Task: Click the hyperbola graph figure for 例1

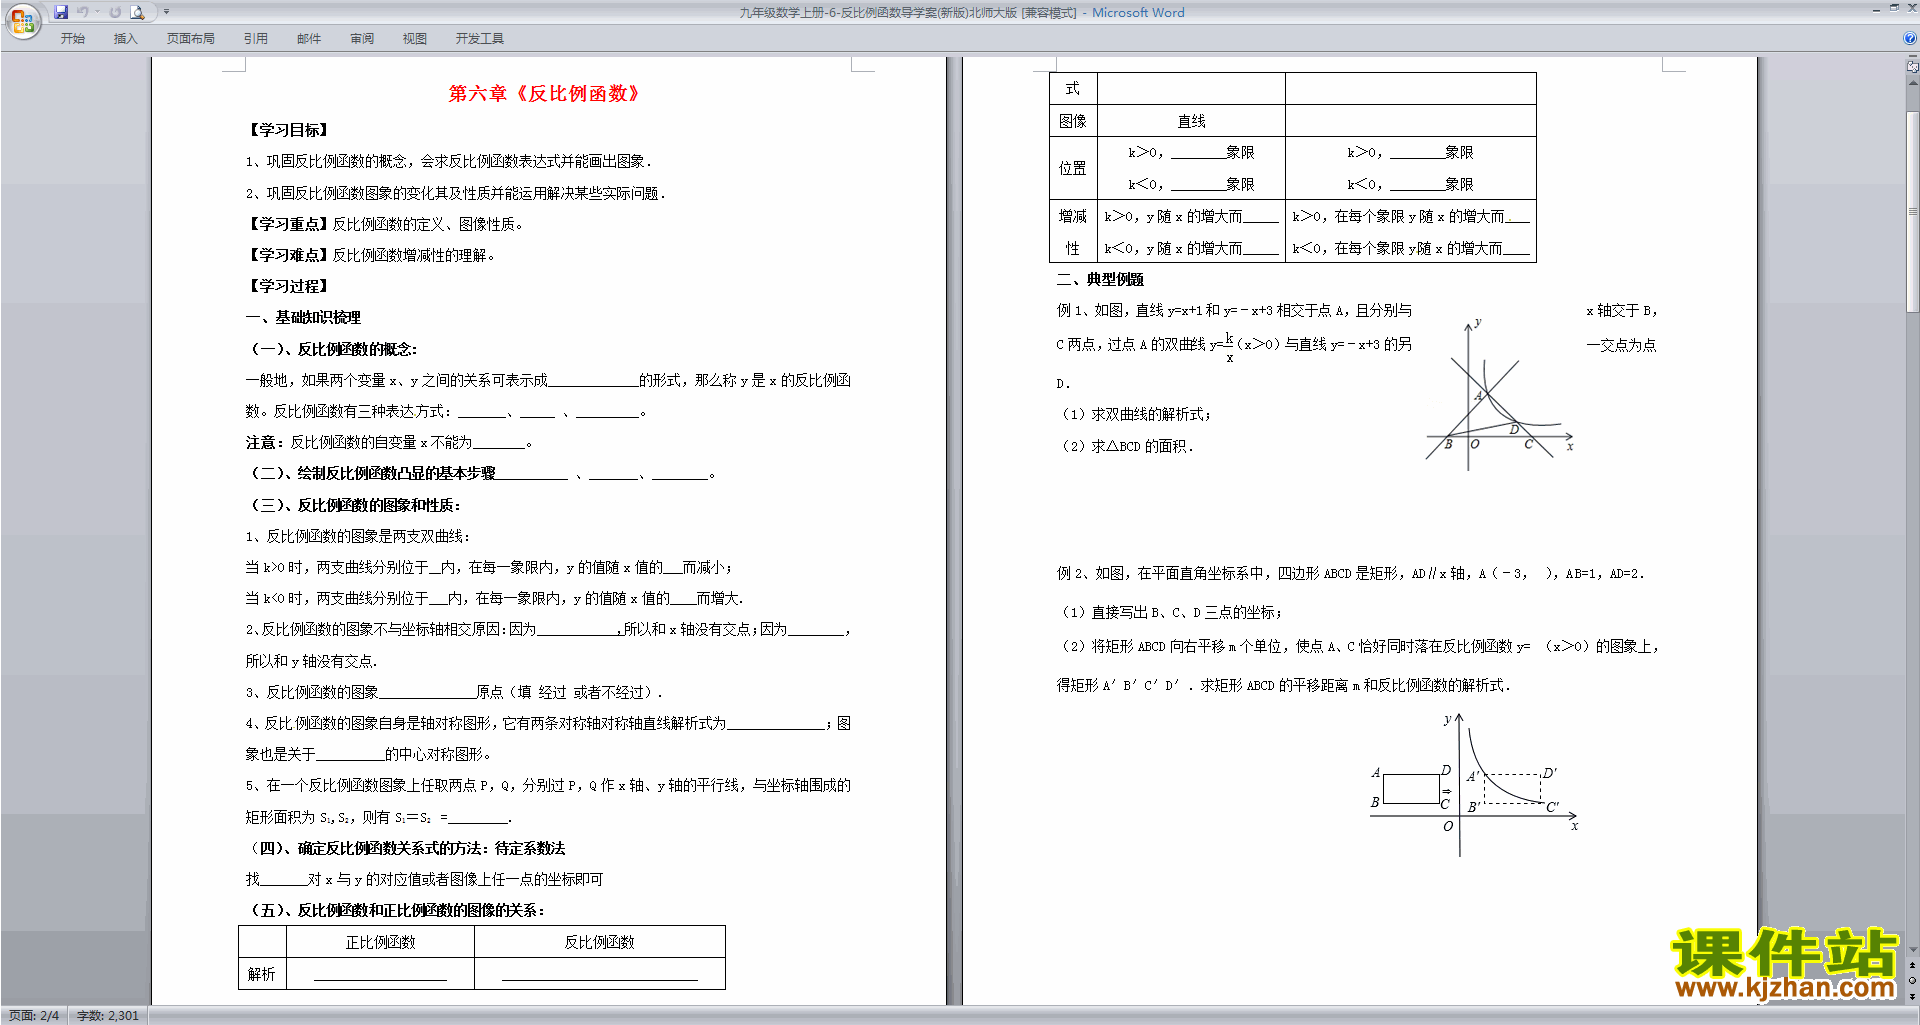Action: [x=1500, y=394]
